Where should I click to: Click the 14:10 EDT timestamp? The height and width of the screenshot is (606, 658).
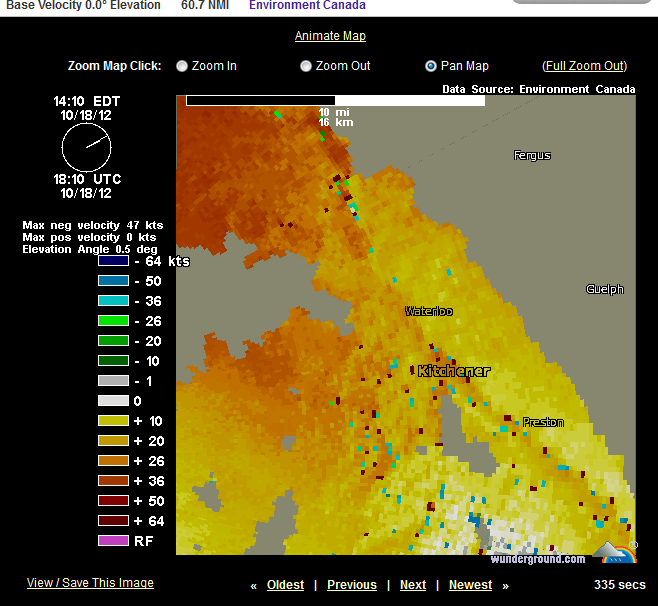(86, 102)
